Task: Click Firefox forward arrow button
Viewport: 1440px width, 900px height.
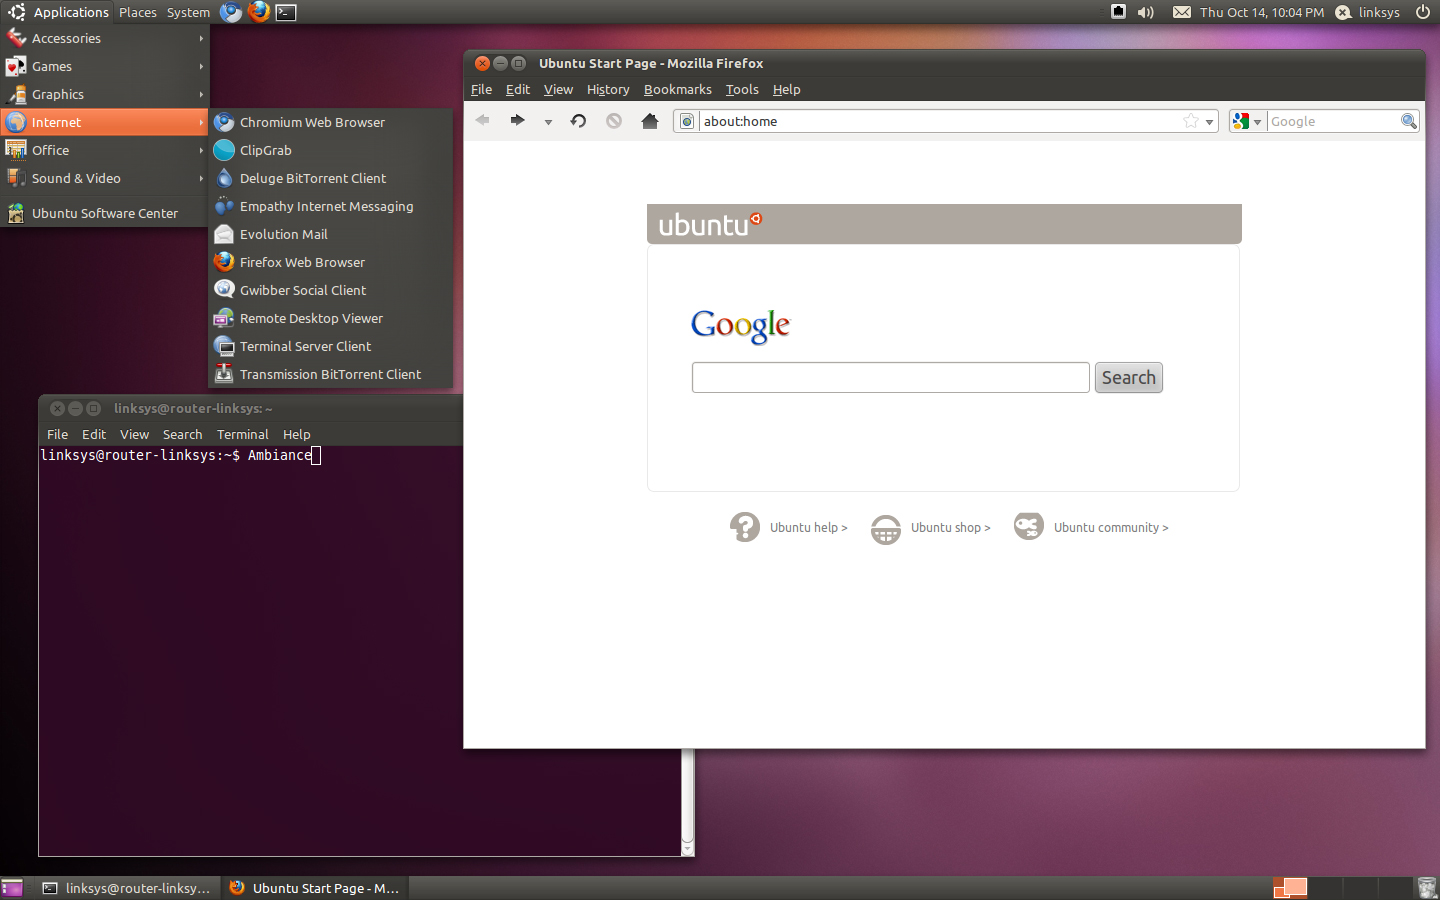Action: (517, 121)
